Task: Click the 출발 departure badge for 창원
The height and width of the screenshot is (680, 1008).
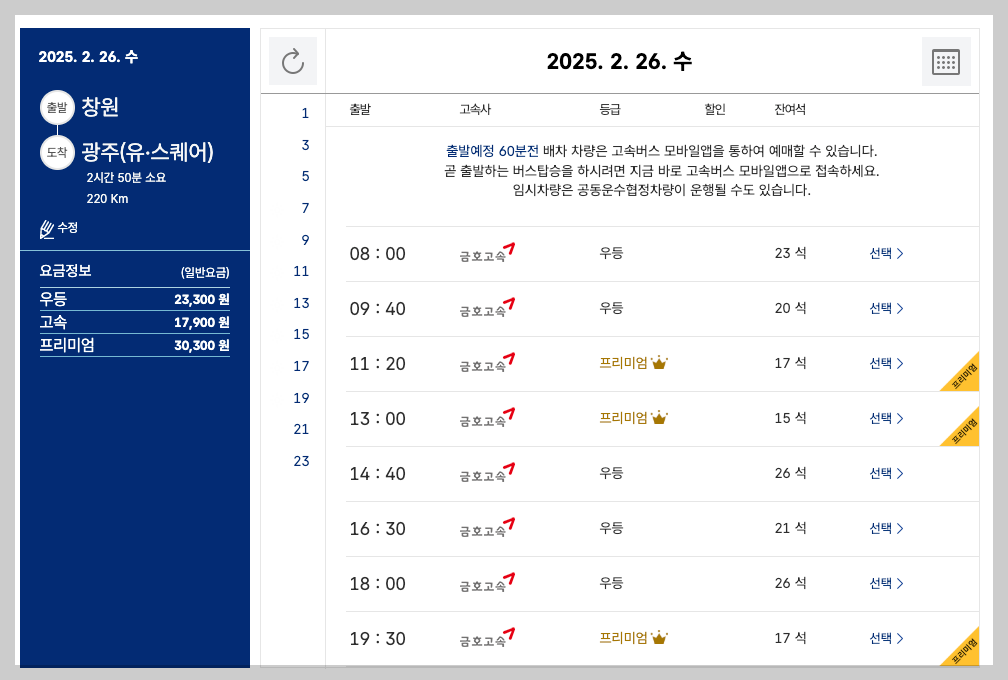Action: 57,107
